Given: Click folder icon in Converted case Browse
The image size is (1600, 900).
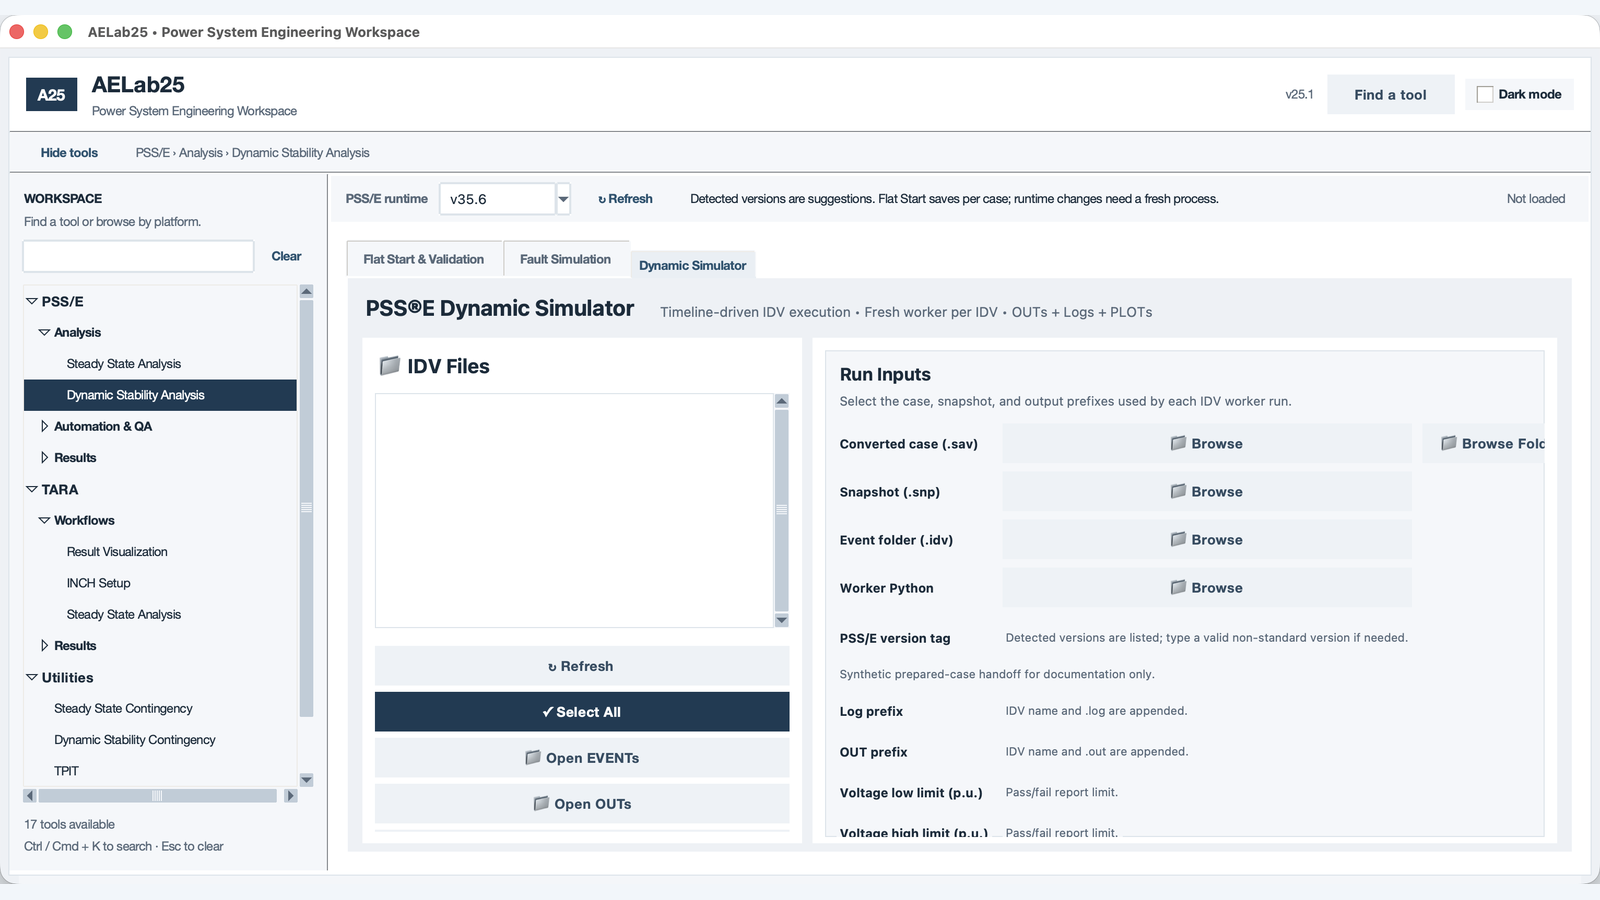Looking at the screenshot, I should tap(1178, 443).
